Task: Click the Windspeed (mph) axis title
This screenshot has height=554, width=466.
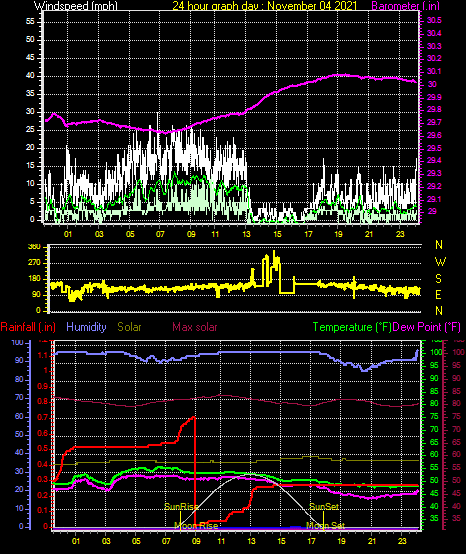Action: [x=76, y=6]
